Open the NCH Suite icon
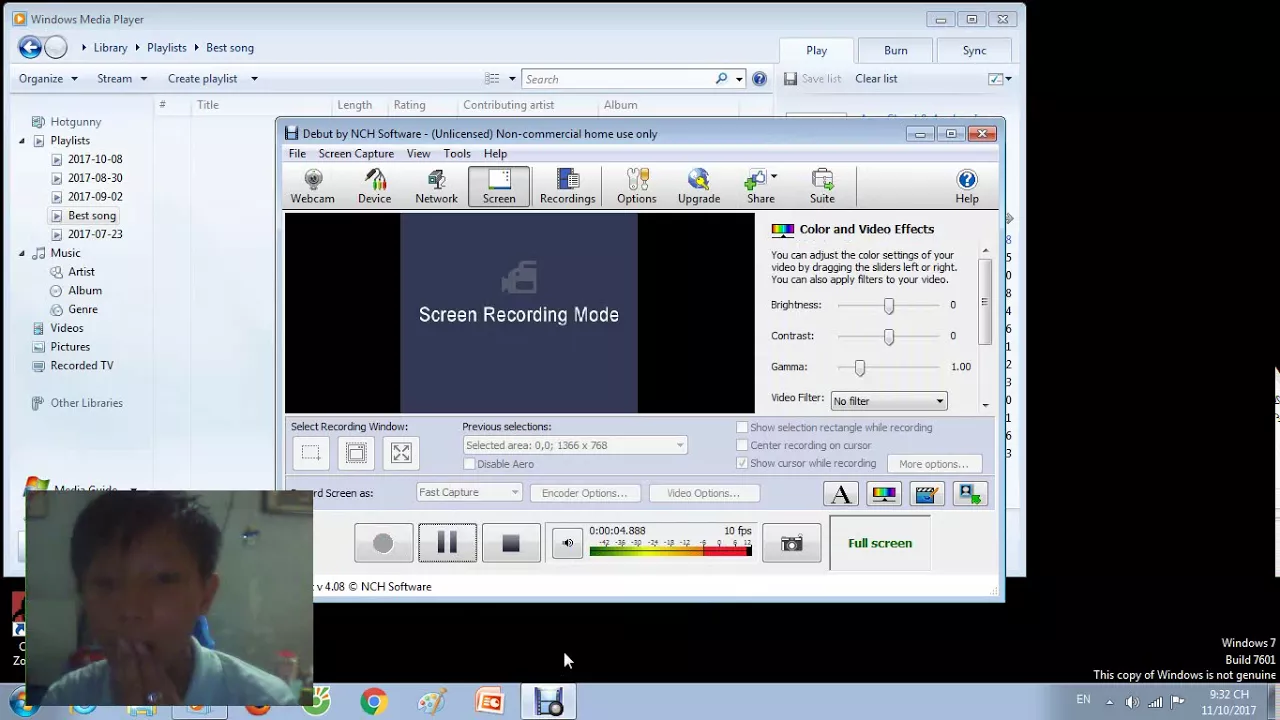 pos(822,187)
